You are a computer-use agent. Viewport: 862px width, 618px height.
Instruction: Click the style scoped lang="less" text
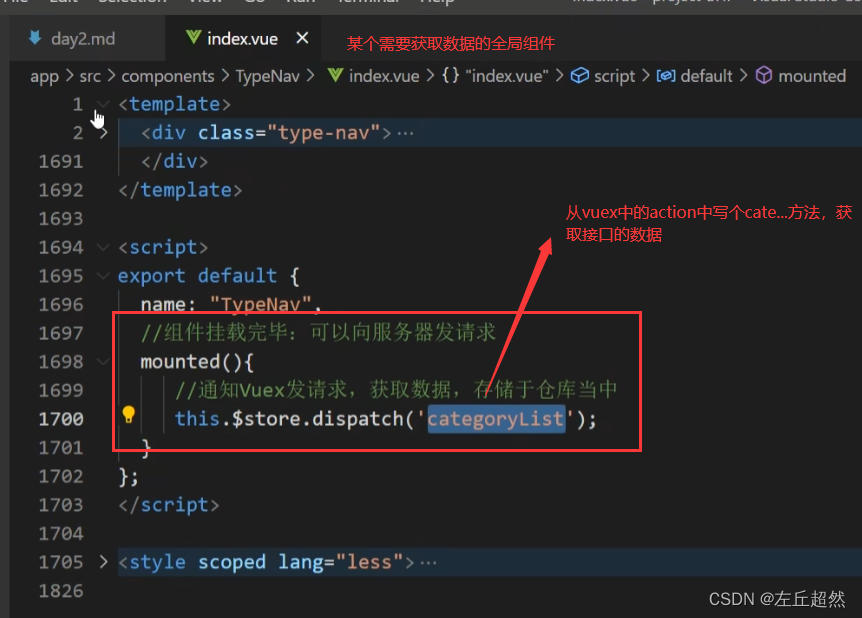(266, 562)
